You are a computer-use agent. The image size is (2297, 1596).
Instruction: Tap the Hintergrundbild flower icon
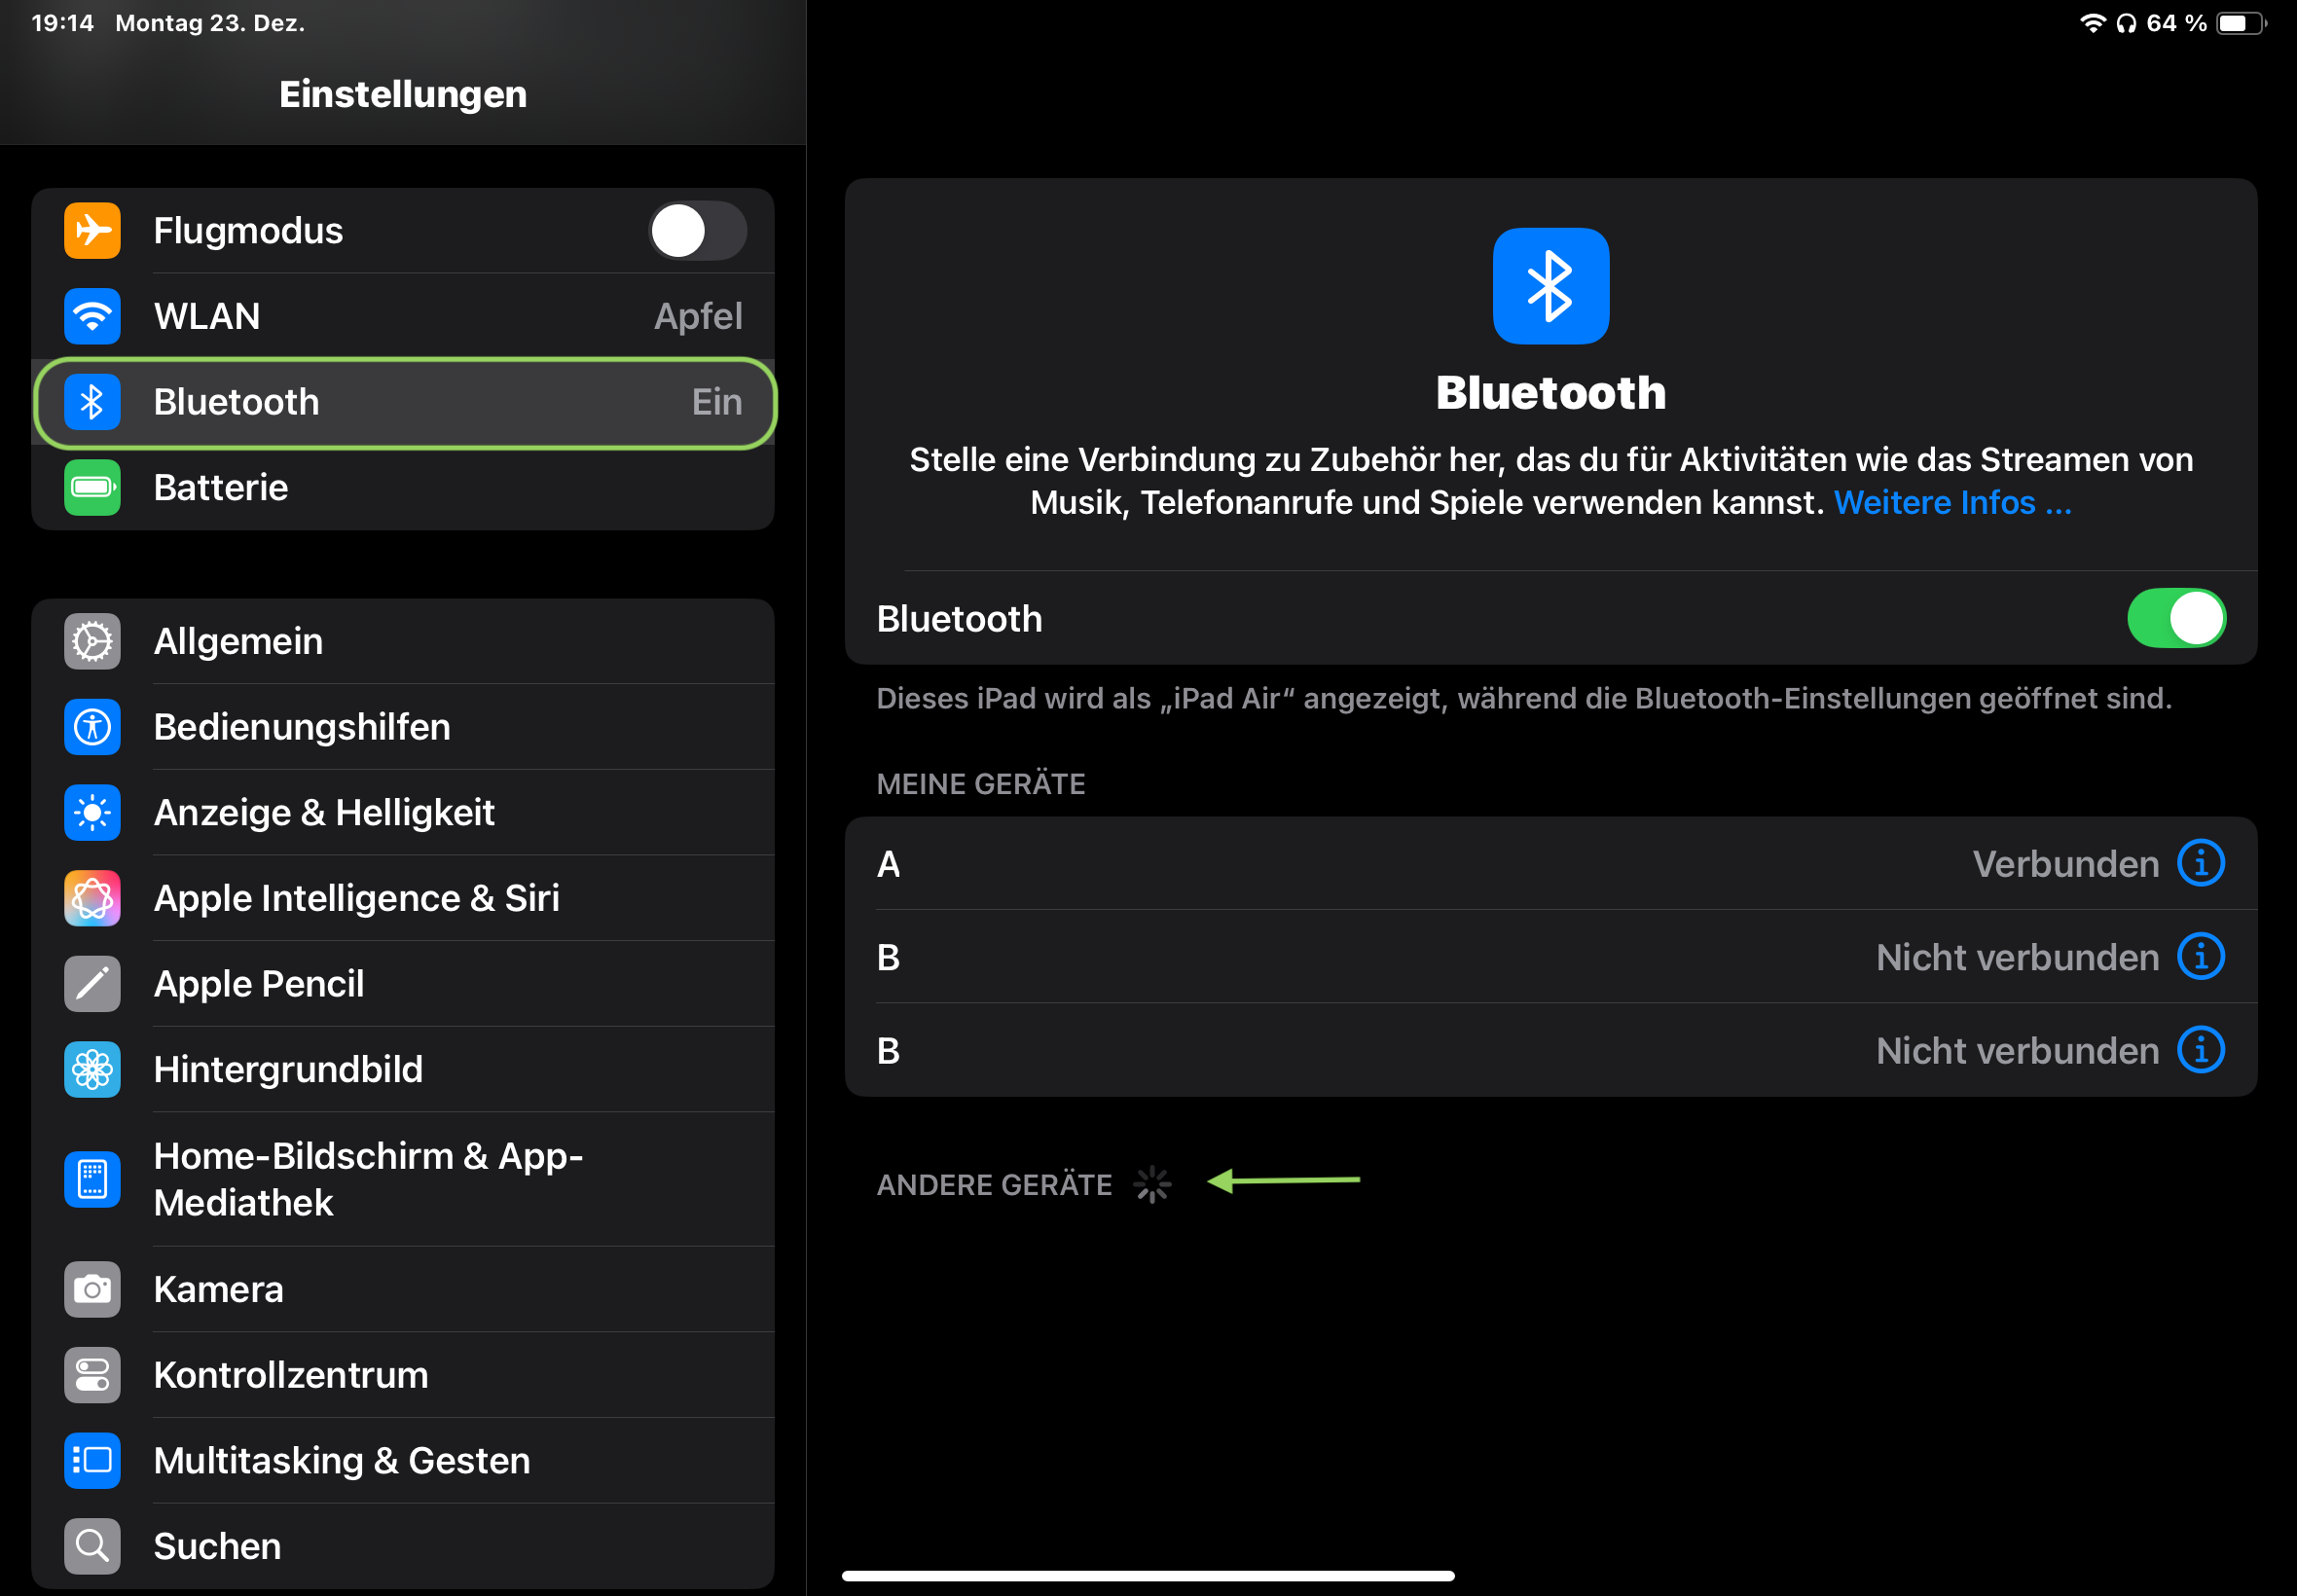pos(92,1069)
